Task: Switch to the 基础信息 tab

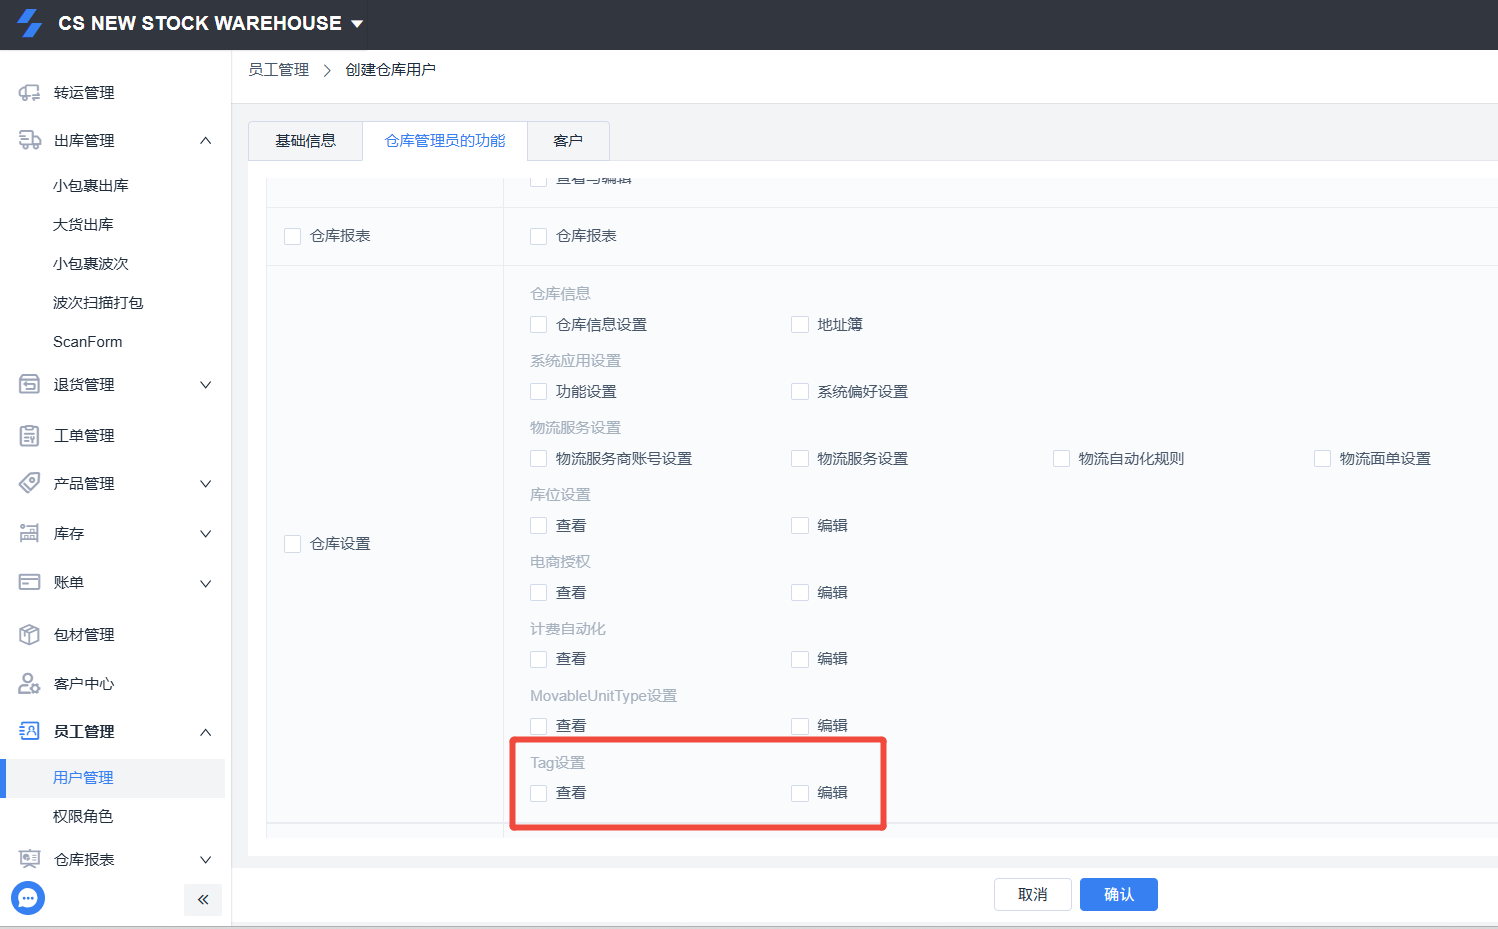Action: [x=305, y=141]
